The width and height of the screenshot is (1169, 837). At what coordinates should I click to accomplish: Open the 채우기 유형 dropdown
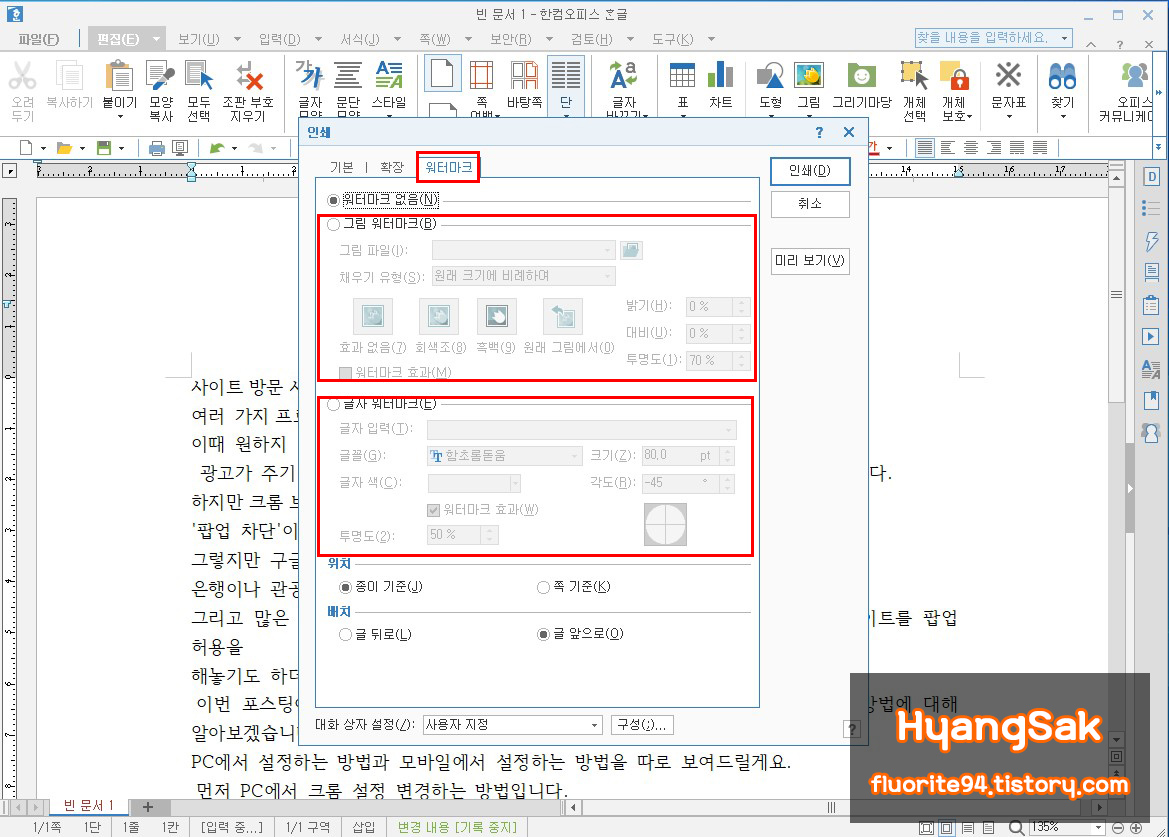pos(608,277)
